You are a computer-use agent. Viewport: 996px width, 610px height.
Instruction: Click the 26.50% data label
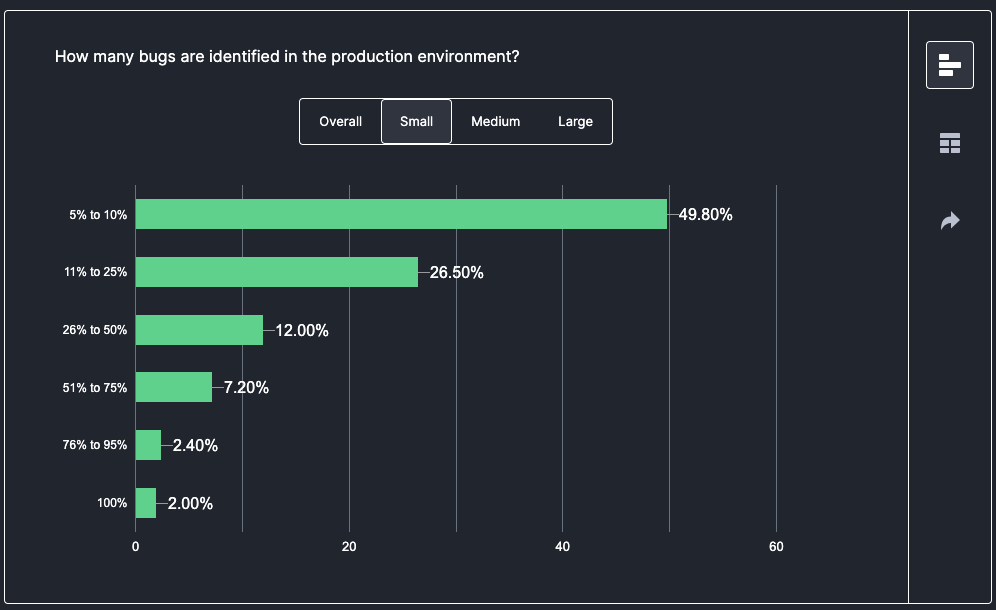(456, 272)
